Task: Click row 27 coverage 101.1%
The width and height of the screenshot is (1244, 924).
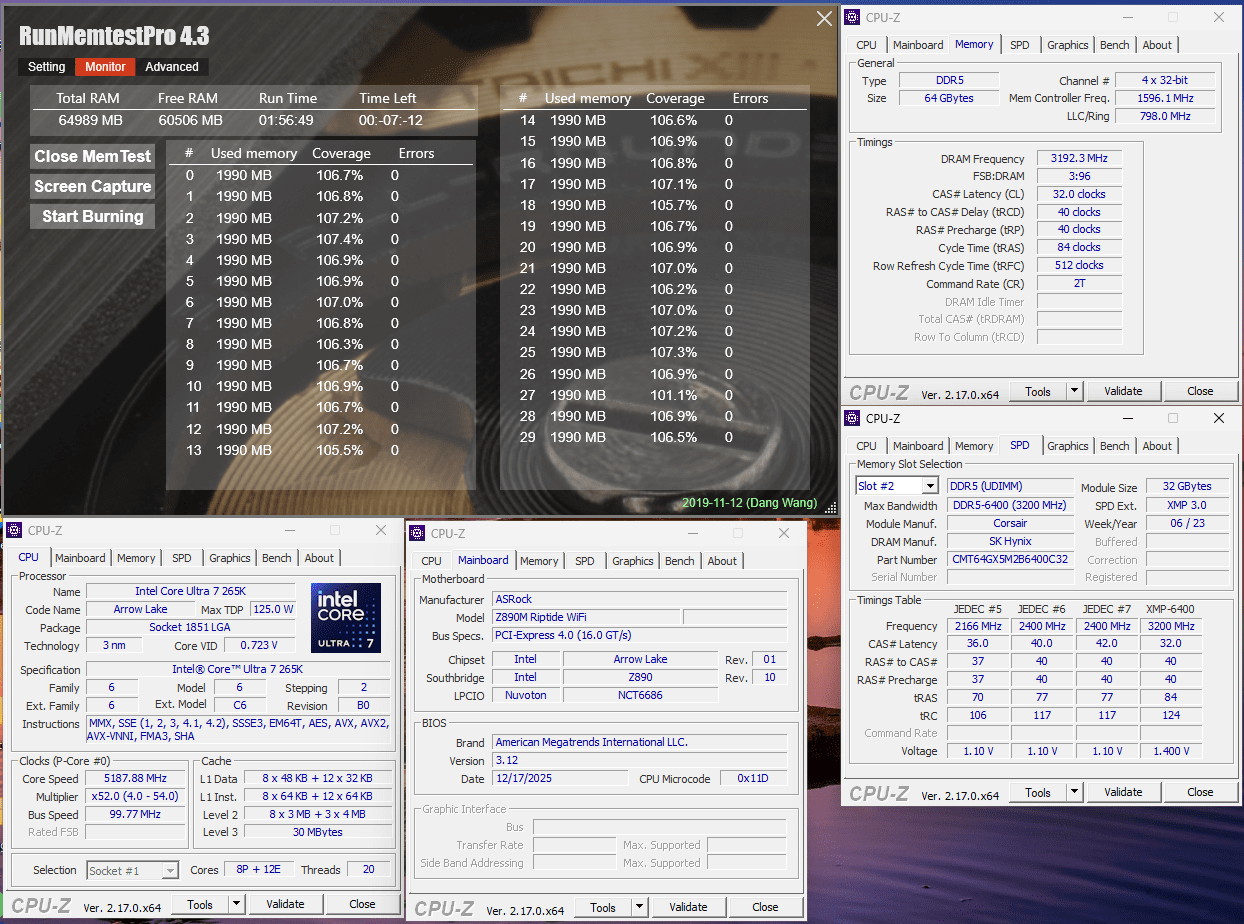Action: click(x=673, y=395)
